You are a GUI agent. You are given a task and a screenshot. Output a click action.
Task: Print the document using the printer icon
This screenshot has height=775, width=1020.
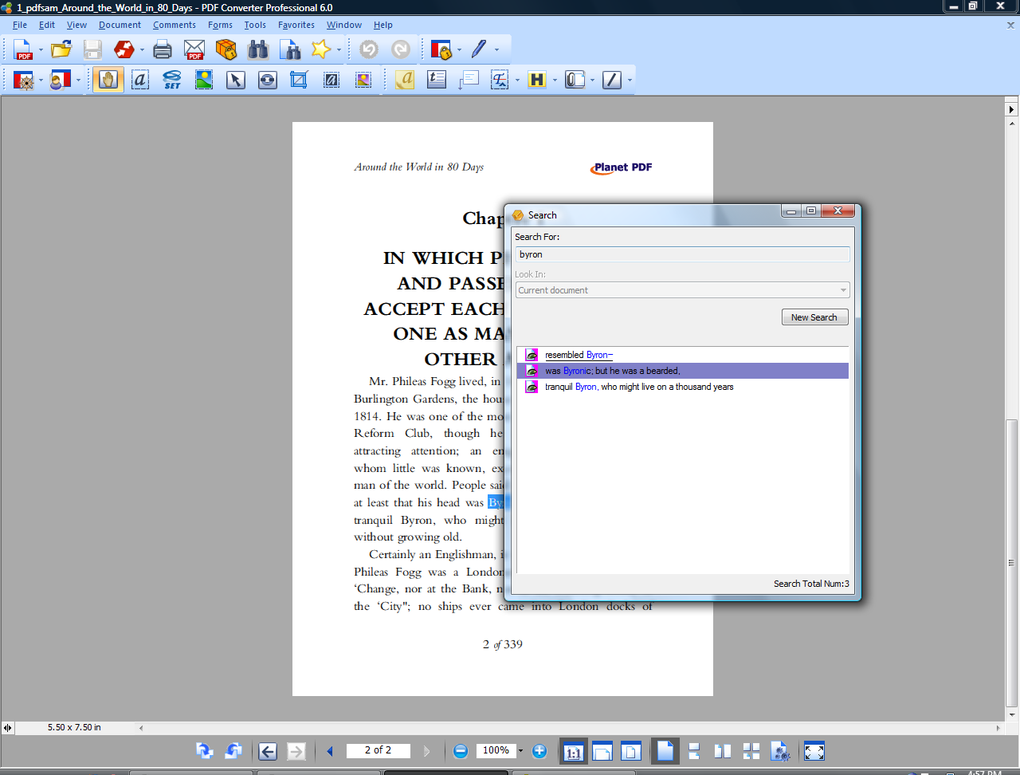coord(162,49)
